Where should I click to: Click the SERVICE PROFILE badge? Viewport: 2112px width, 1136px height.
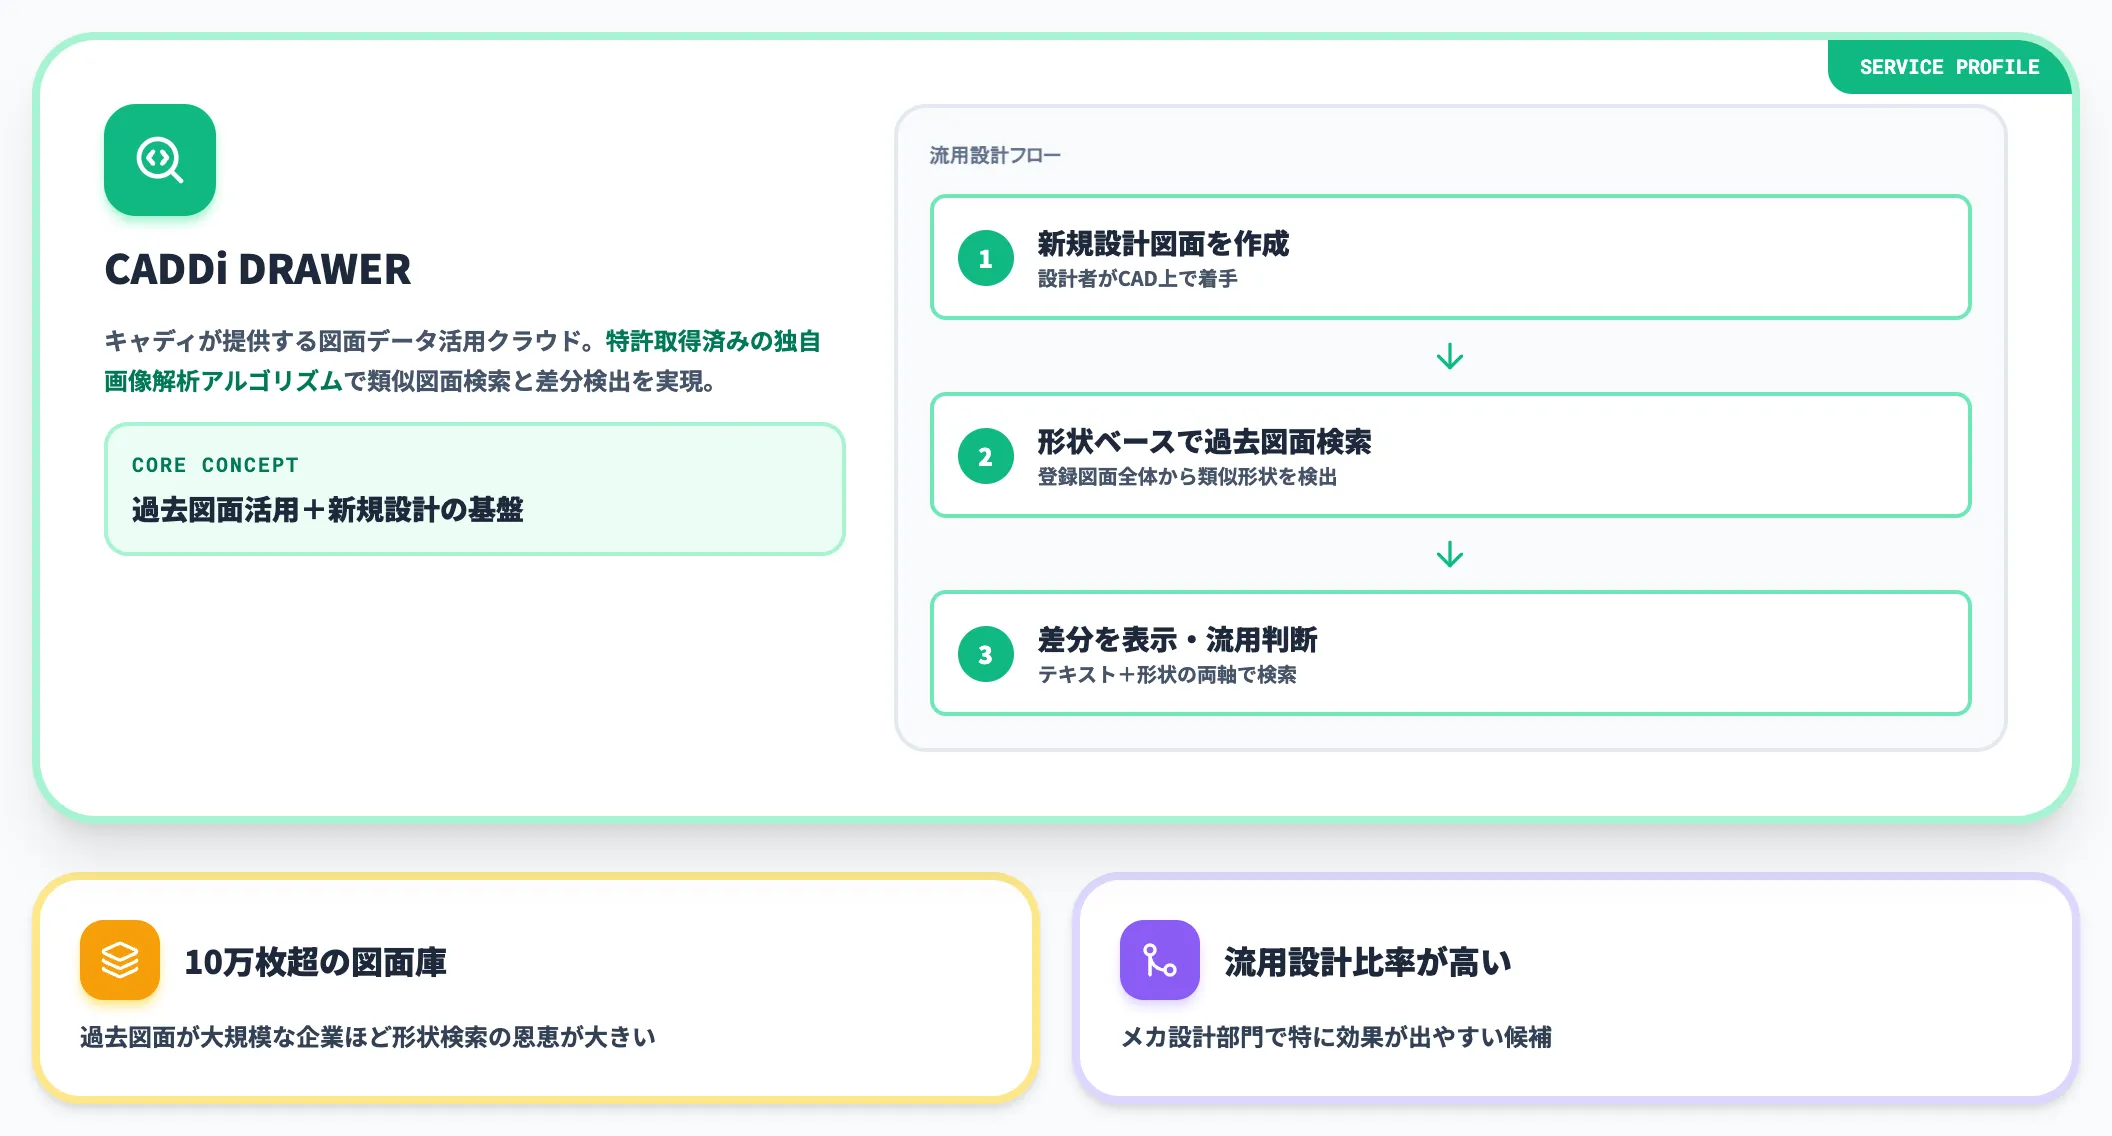click(x=1949, y=67)
